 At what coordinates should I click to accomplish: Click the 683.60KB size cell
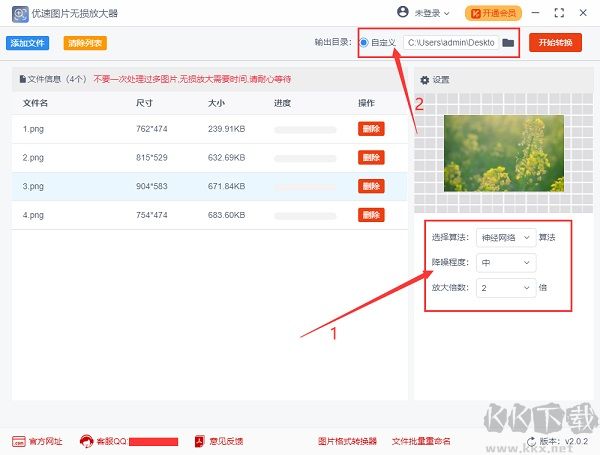[x=227, y=215]
